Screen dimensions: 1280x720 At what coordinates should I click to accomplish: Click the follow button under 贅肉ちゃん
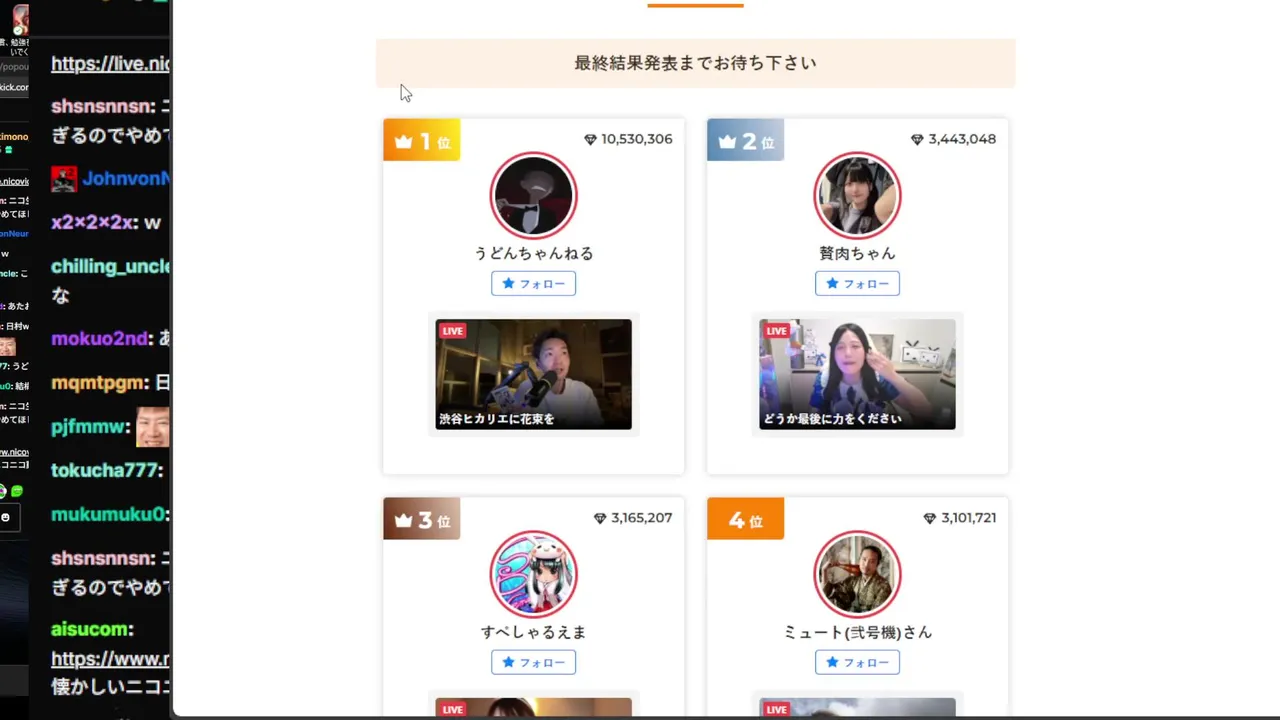tap(857, 283)
